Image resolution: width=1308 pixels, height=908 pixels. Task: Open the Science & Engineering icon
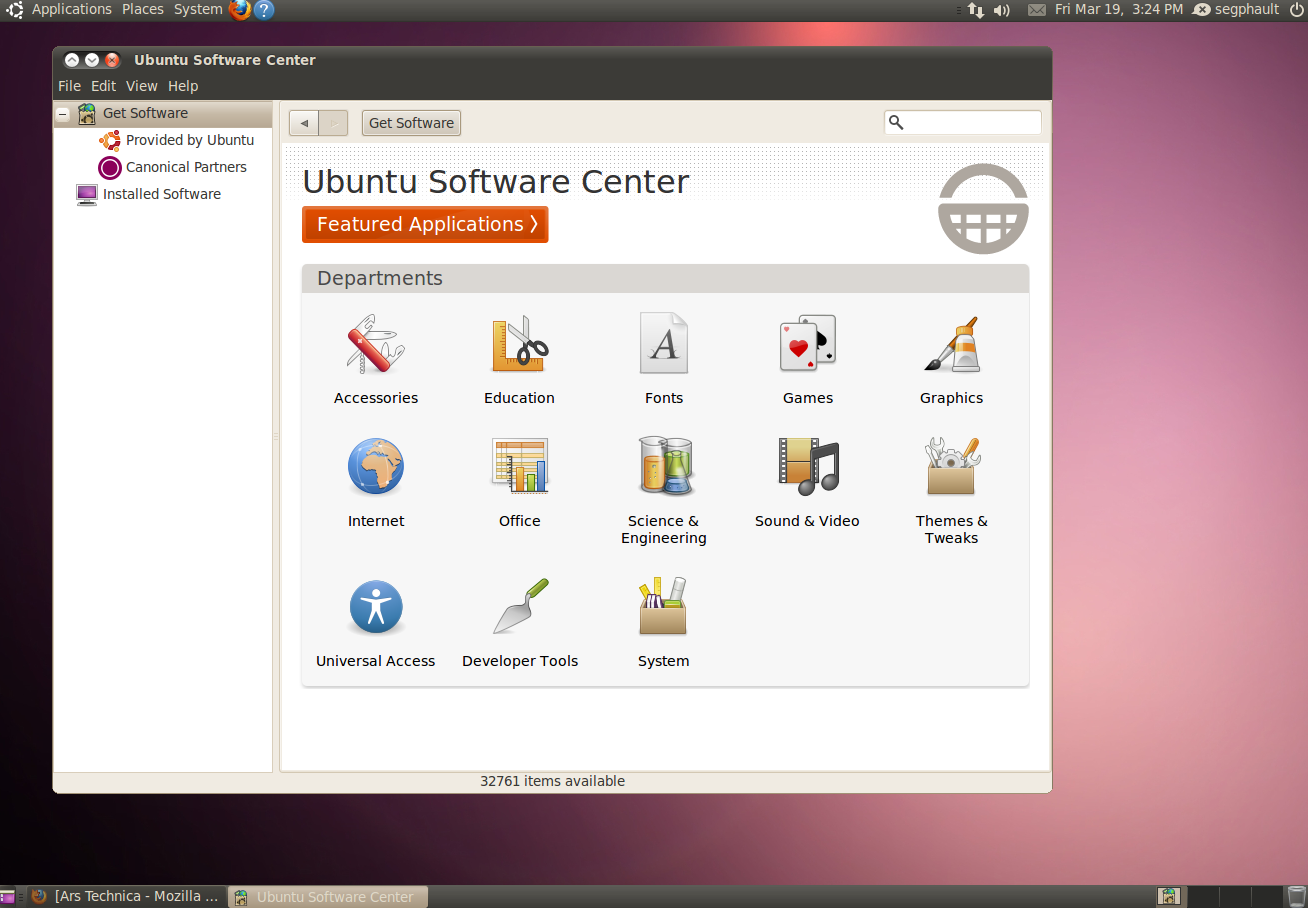coord(664,466)
